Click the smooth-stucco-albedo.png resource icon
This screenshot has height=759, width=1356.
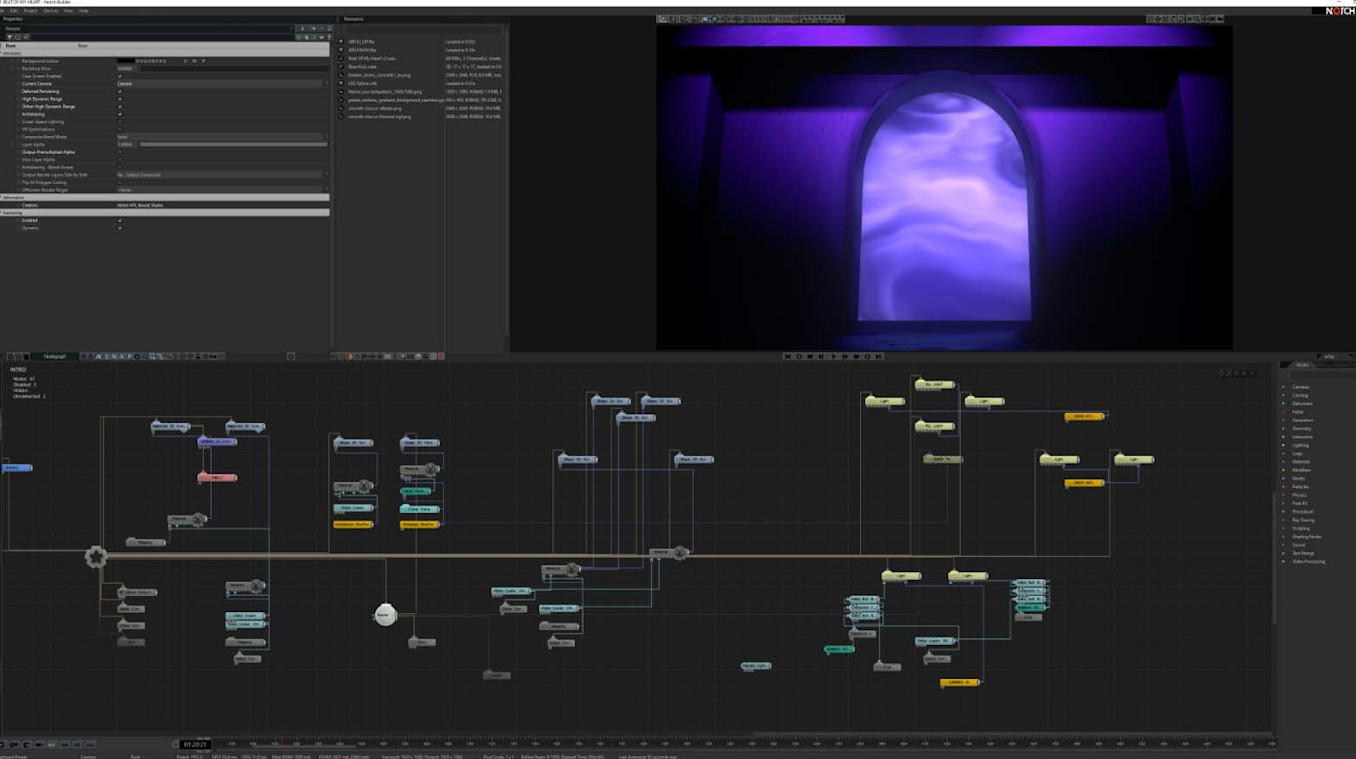coord(341,108)
